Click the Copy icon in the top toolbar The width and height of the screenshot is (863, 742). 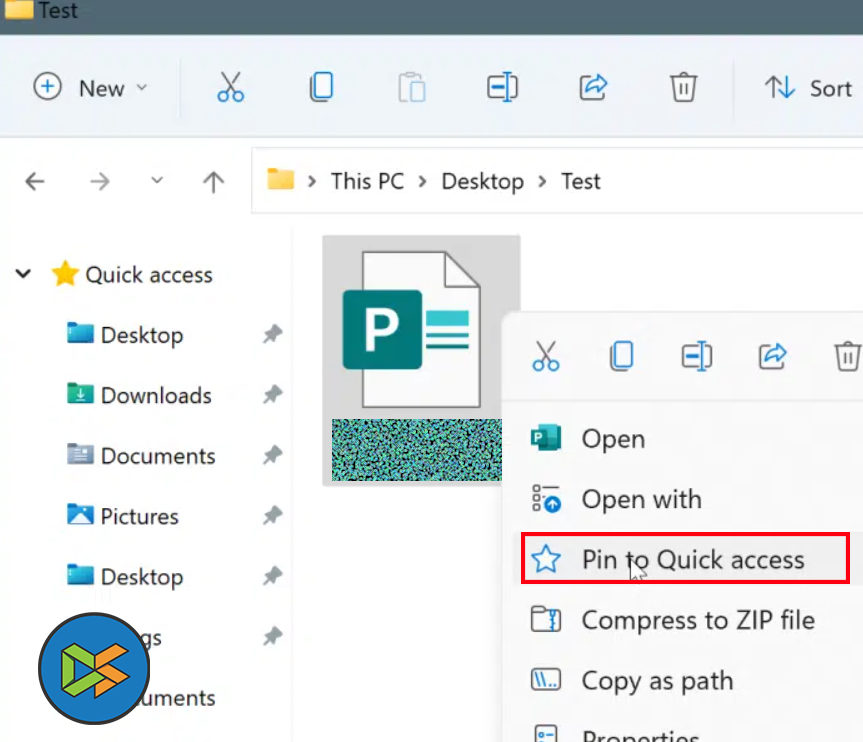click(x=321, y=88)
